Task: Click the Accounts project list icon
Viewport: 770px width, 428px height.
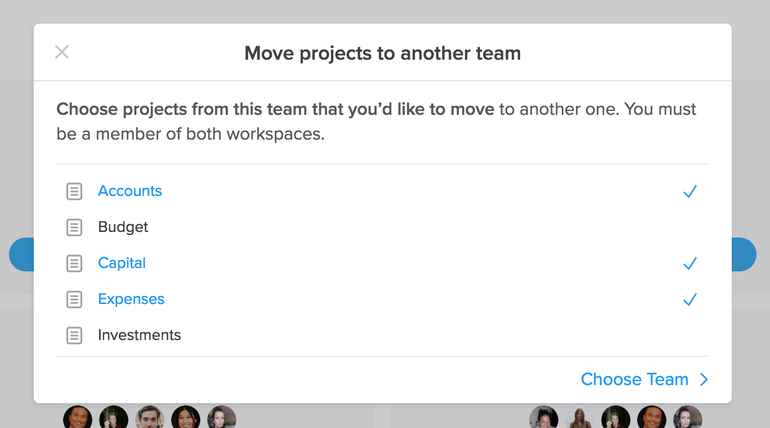Action: 74,191
